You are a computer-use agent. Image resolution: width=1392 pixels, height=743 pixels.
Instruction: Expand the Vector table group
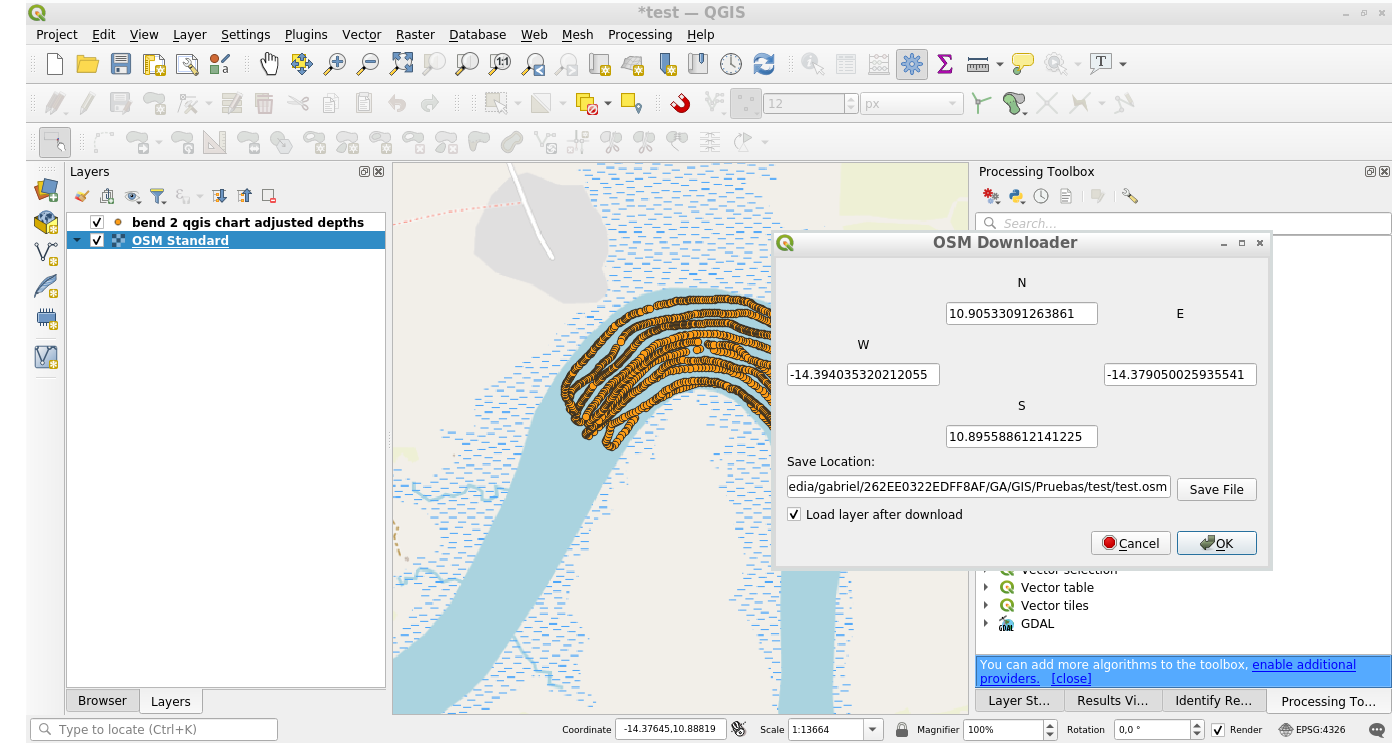pos(986,587)
